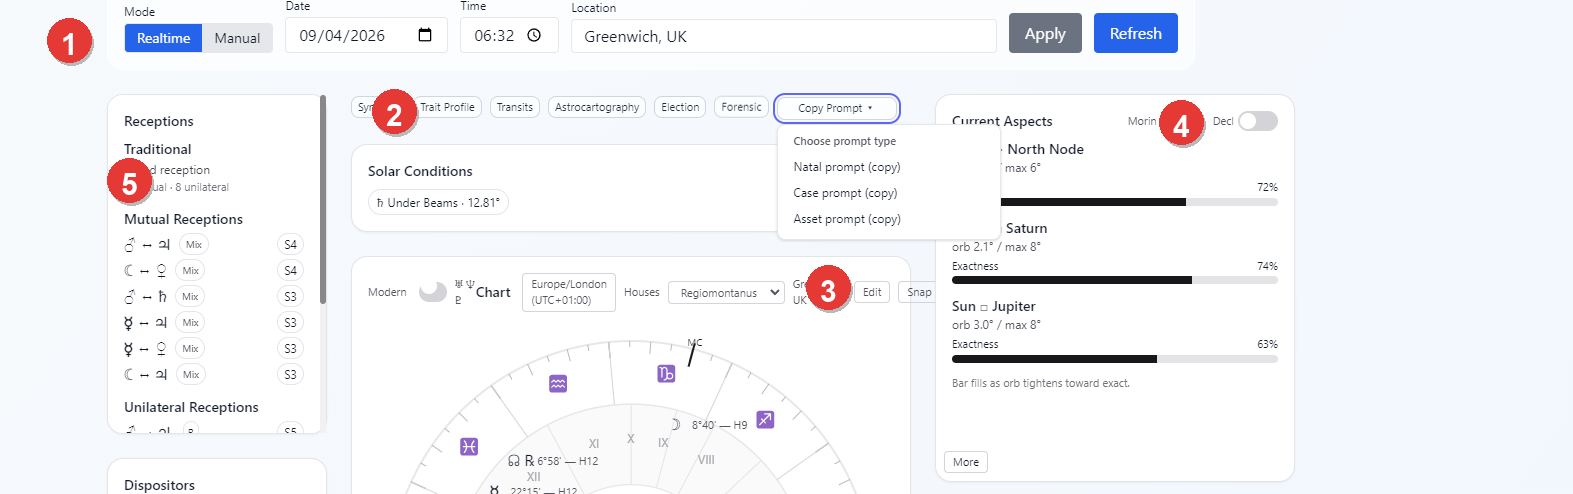Click the Mutual Receptions heading
The width and height of the screenshot is (1573, 494).
point(183,219)
